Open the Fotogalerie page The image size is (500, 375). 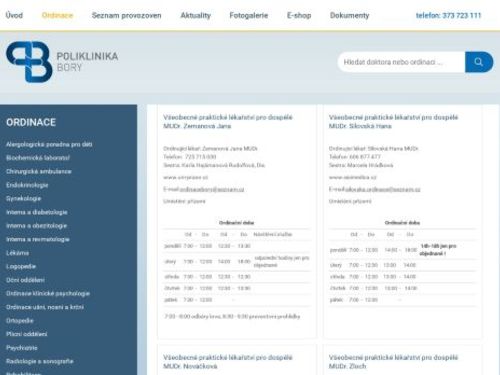249,15
